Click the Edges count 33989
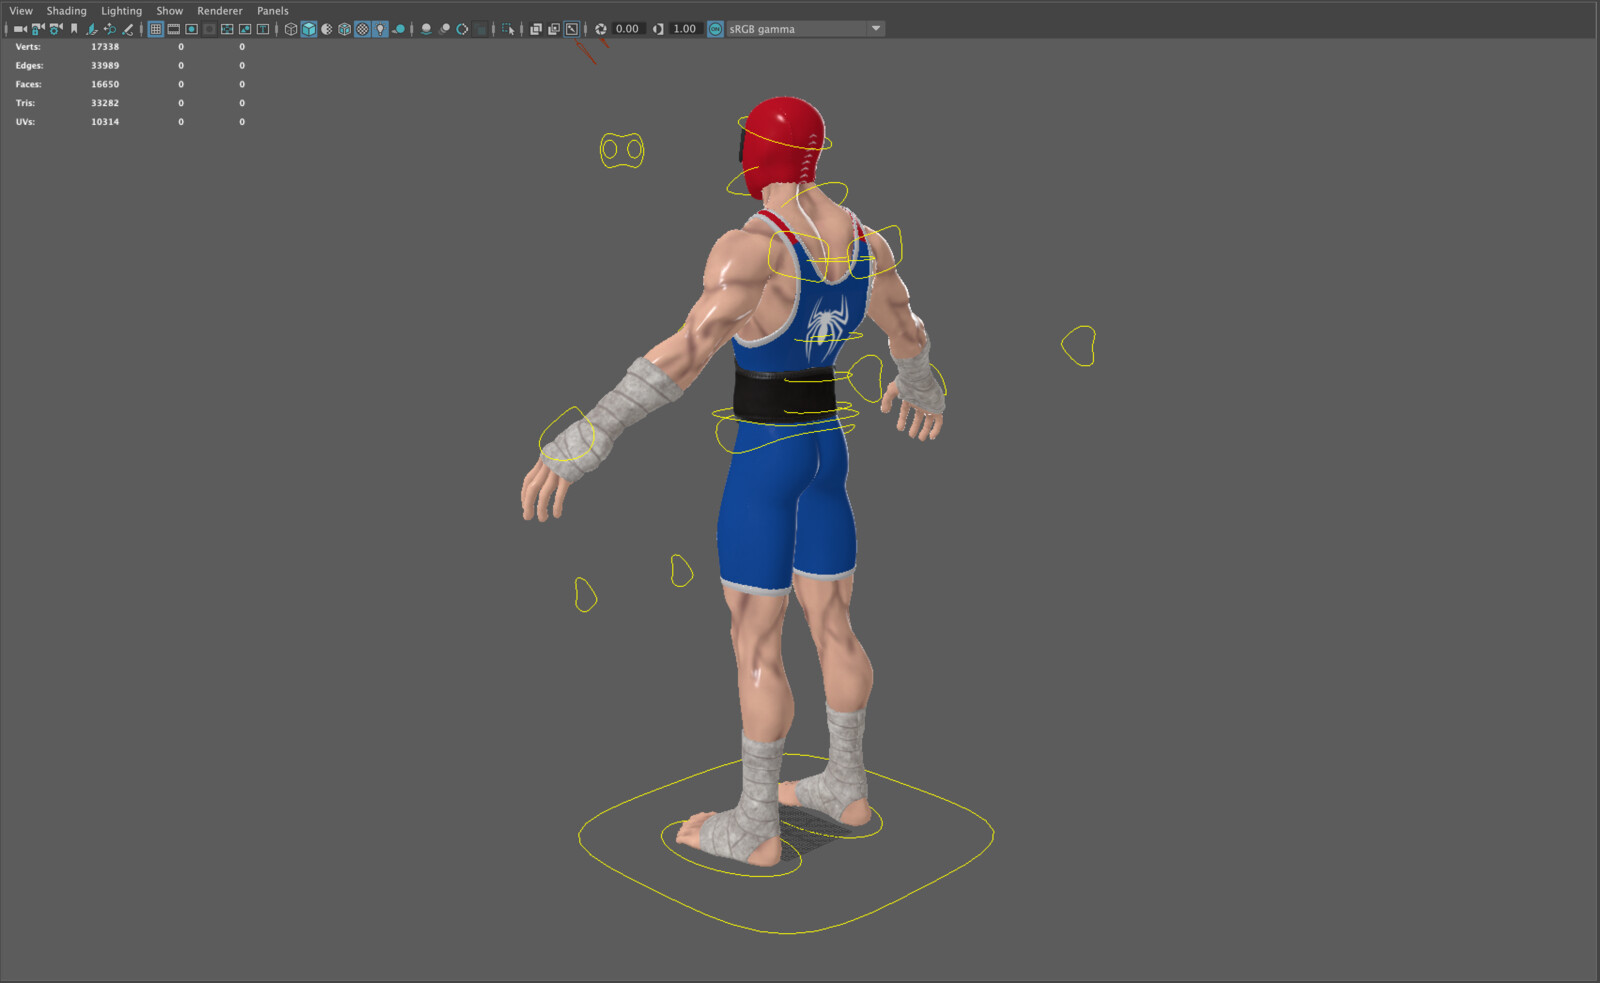The image size is (1600, 983). (105, 66)
